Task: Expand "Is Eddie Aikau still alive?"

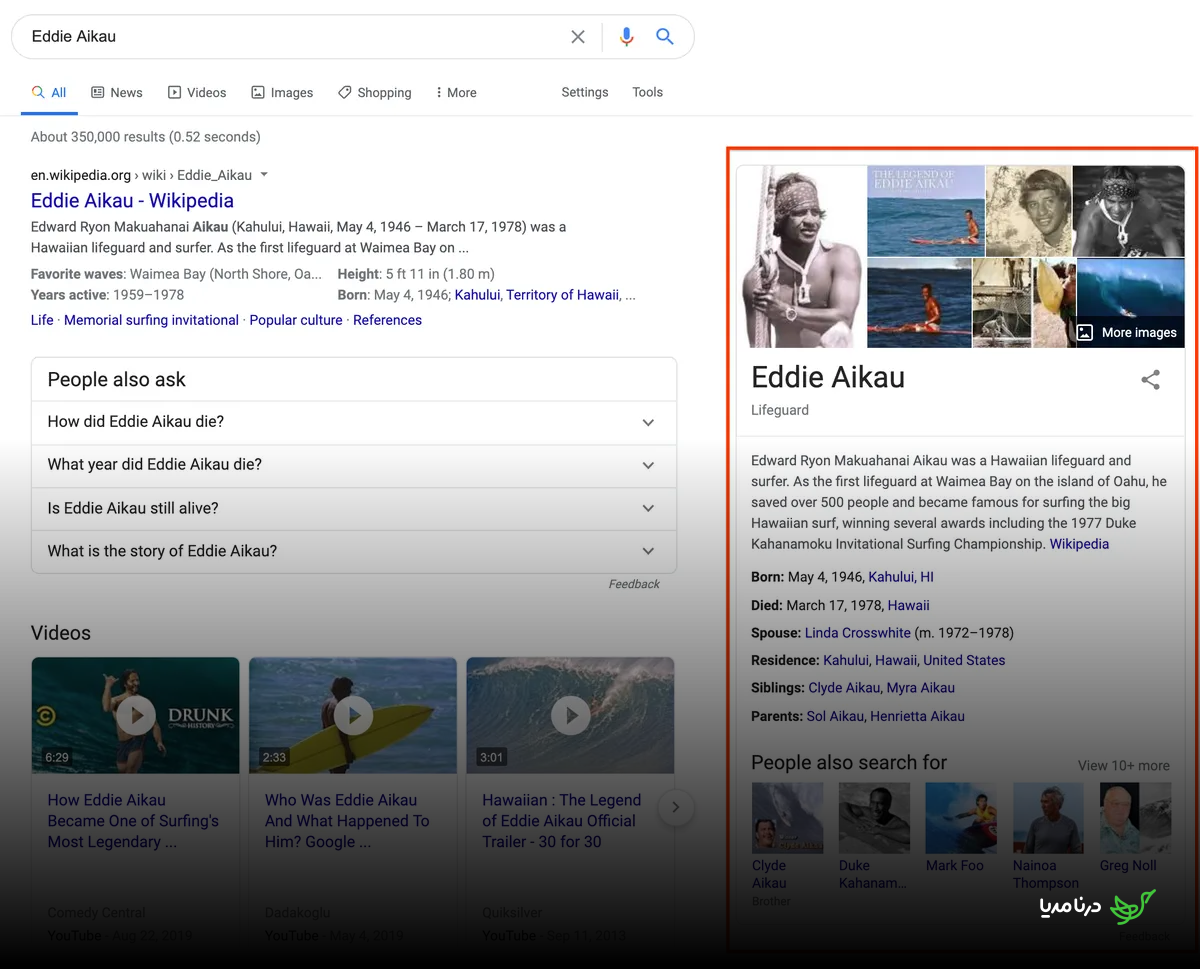Action: (354, 508)
